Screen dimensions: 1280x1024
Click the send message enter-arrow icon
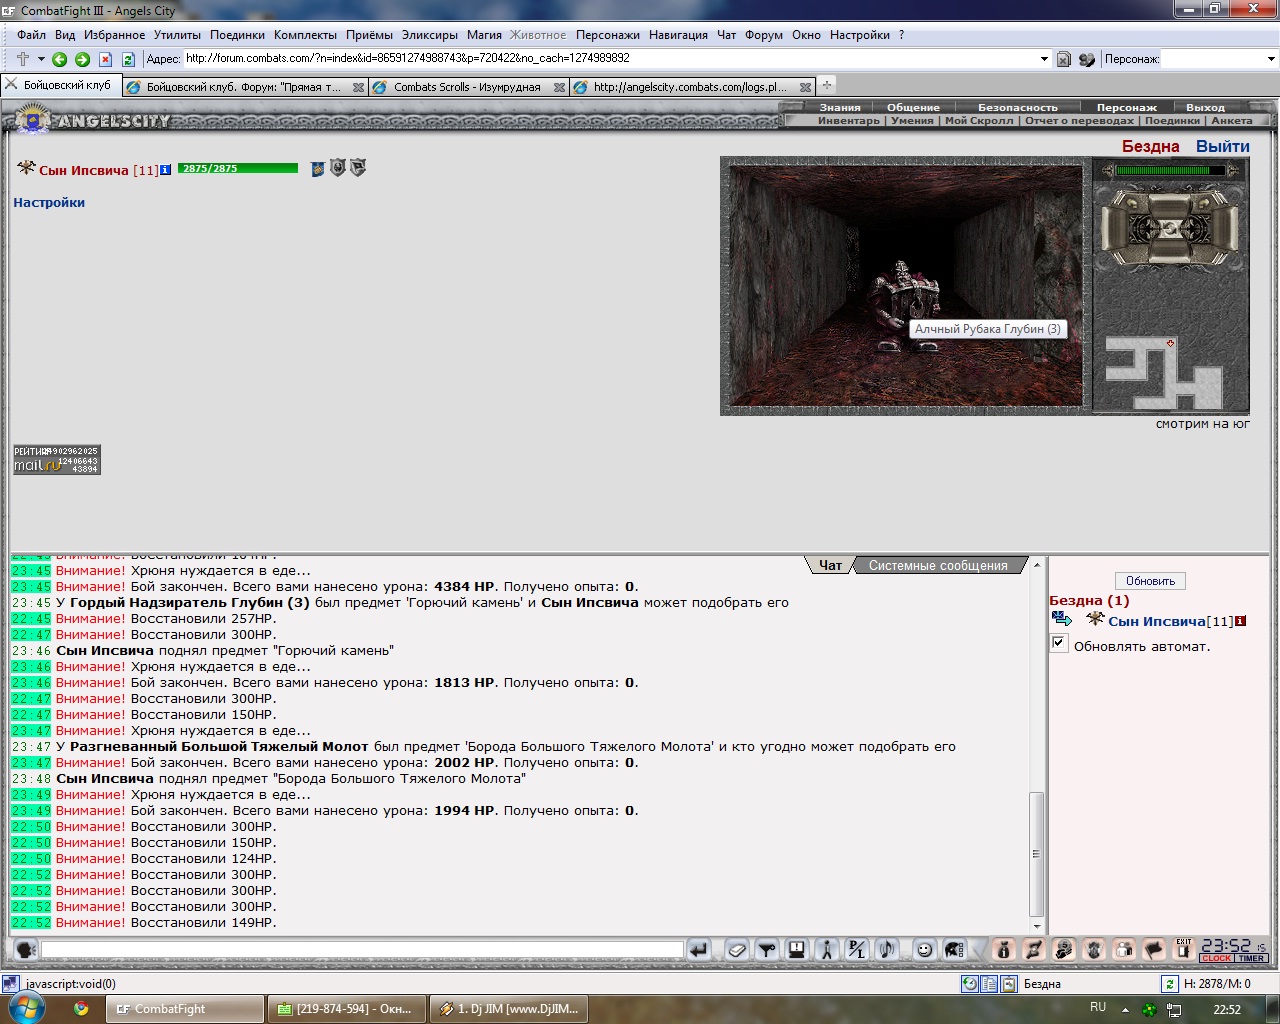(699, 949)
